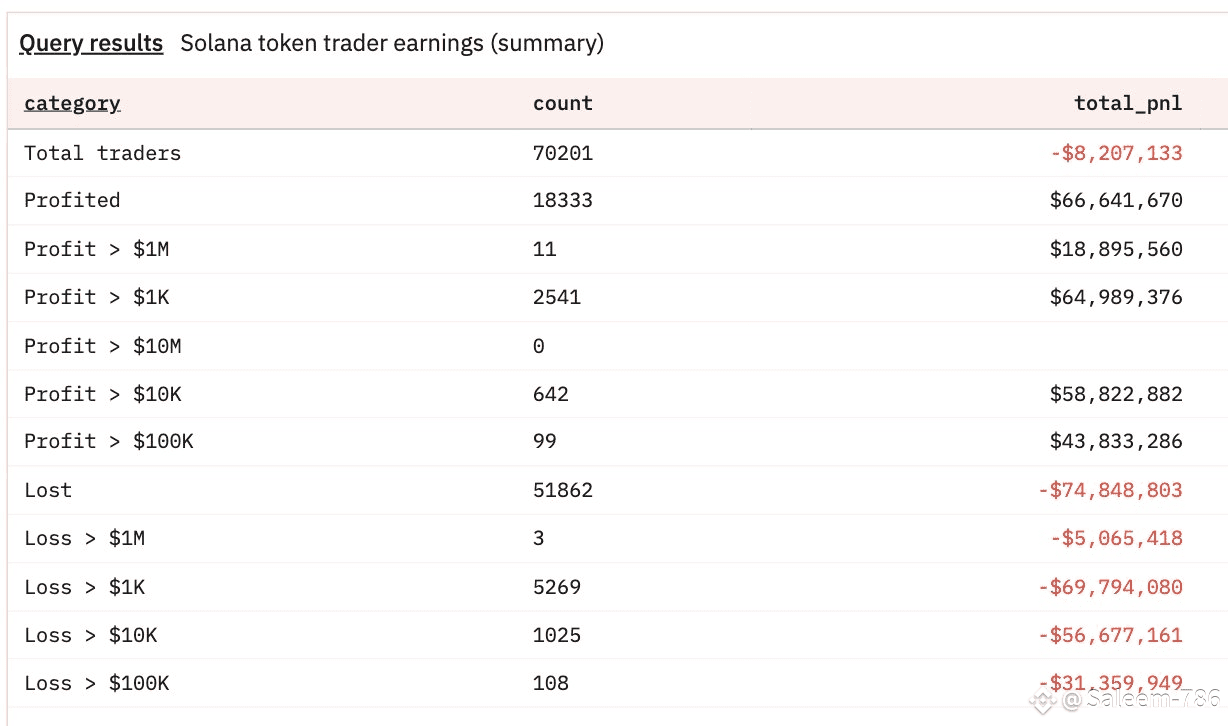Select the Profit > $1M row
1228x726 pixels.
(x=614, y=249)
